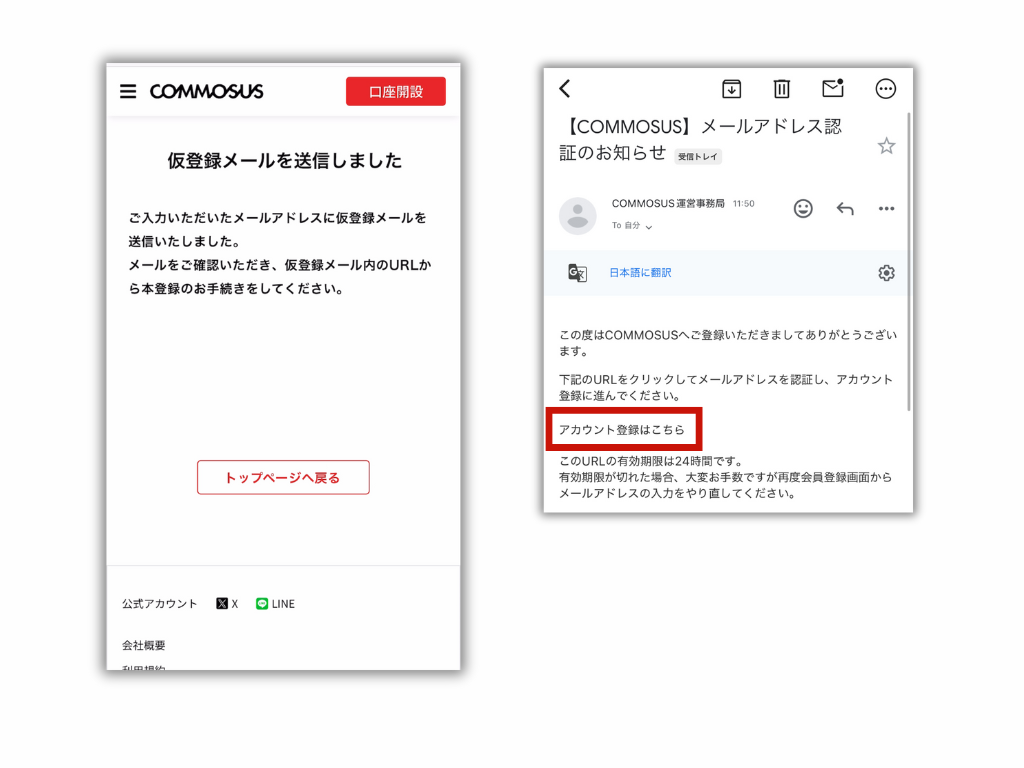Click the 公式アカウント label

click(159, 603)
